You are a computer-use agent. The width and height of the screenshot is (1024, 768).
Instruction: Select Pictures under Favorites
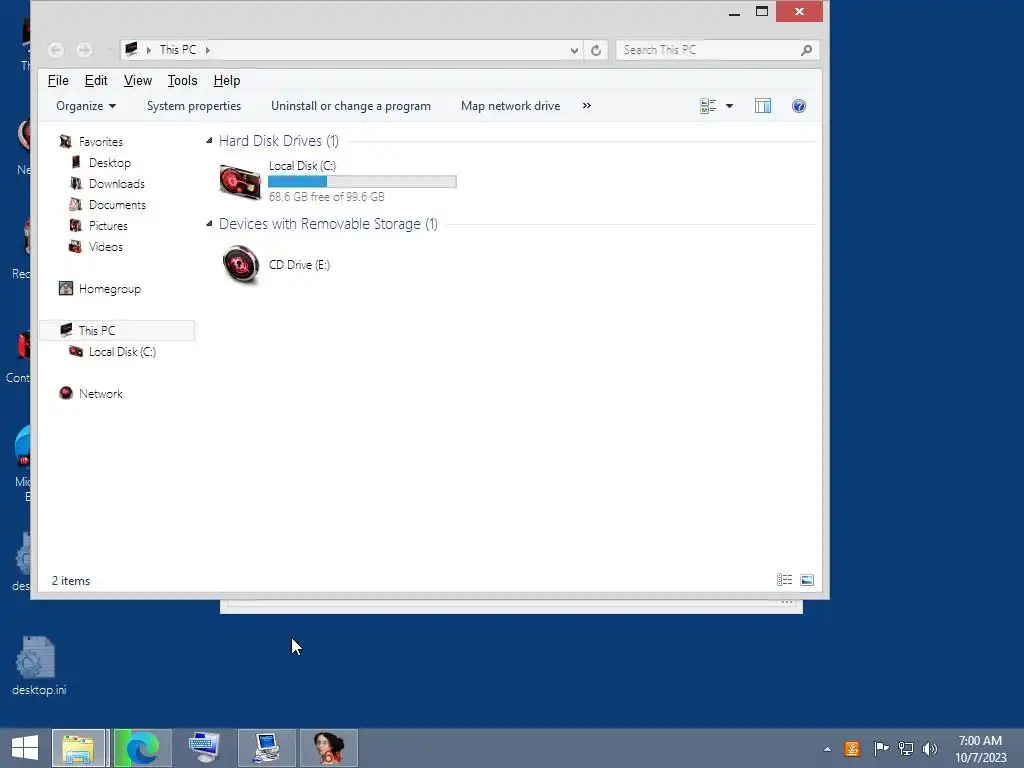108,225
